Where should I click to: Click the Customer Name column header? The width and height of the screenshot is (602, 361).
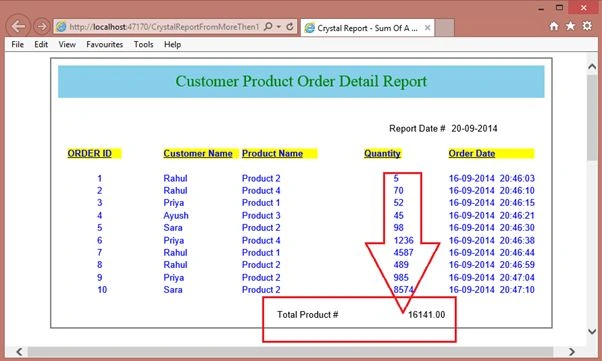pos(198,154)
